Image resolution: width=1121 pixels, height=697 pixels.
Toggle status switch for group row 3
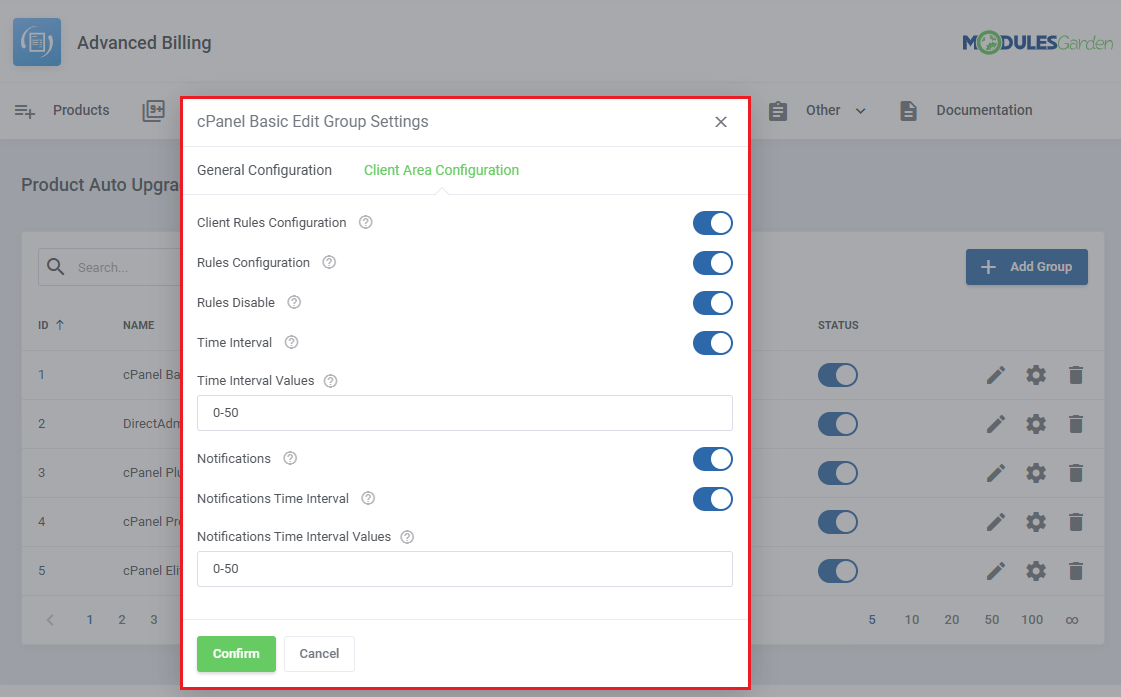838,473
